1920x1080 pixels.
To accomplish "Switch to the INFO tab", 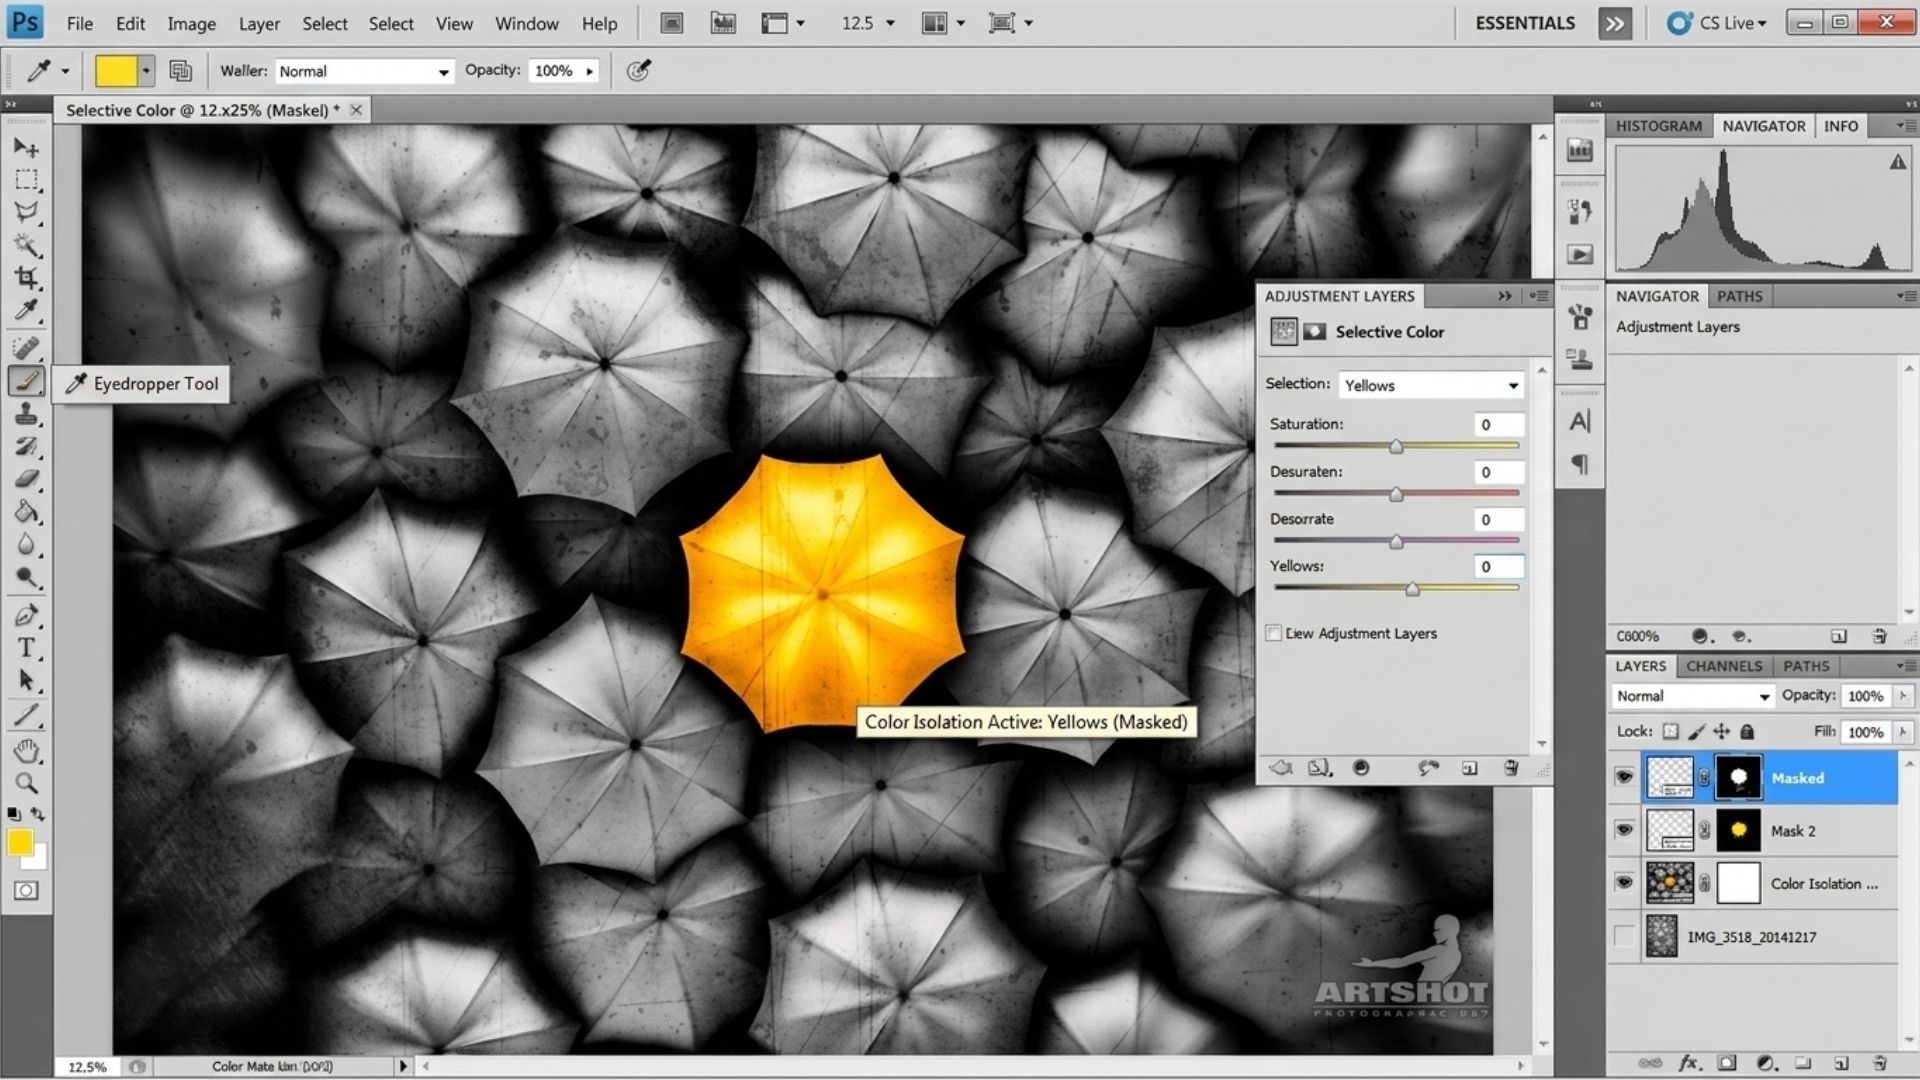I will point(1840,126).
